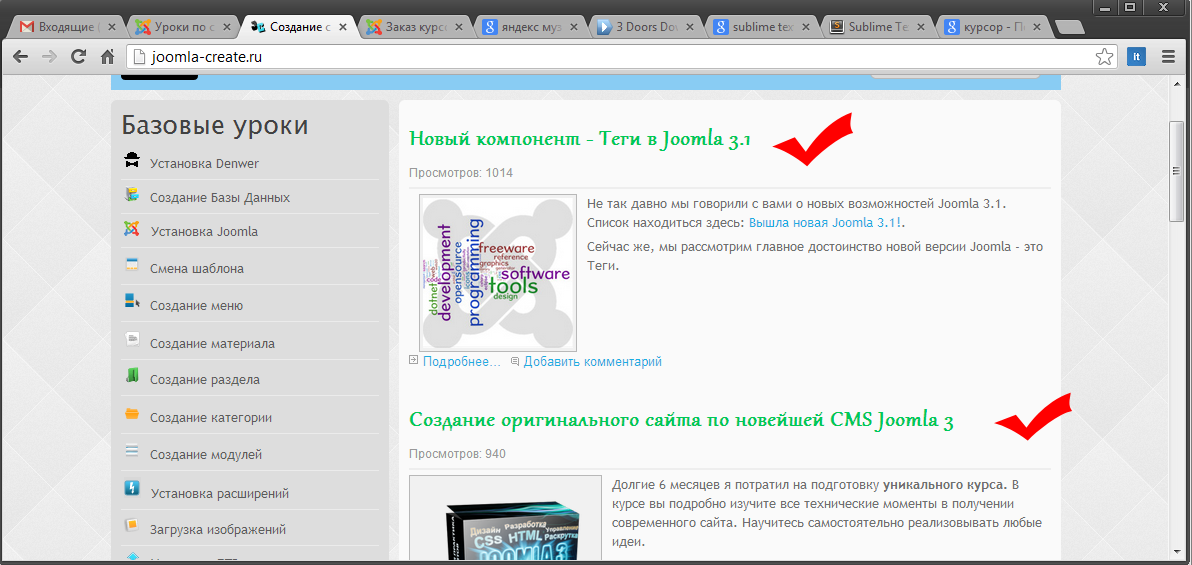Click 'Добавить комментарий' link
Screen dimensions: 1192x565
(x=592, y=362)
